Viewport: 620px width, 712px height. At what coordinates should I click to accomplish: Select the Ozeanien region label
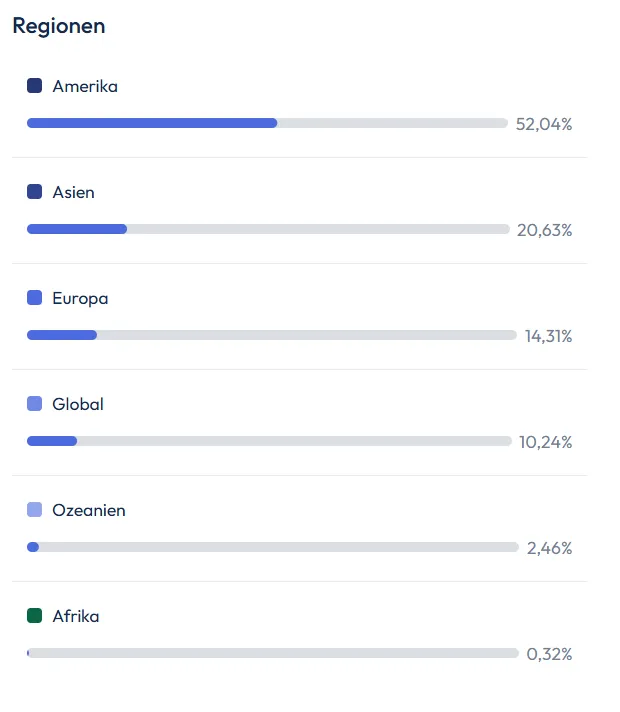tap(89, 510)
